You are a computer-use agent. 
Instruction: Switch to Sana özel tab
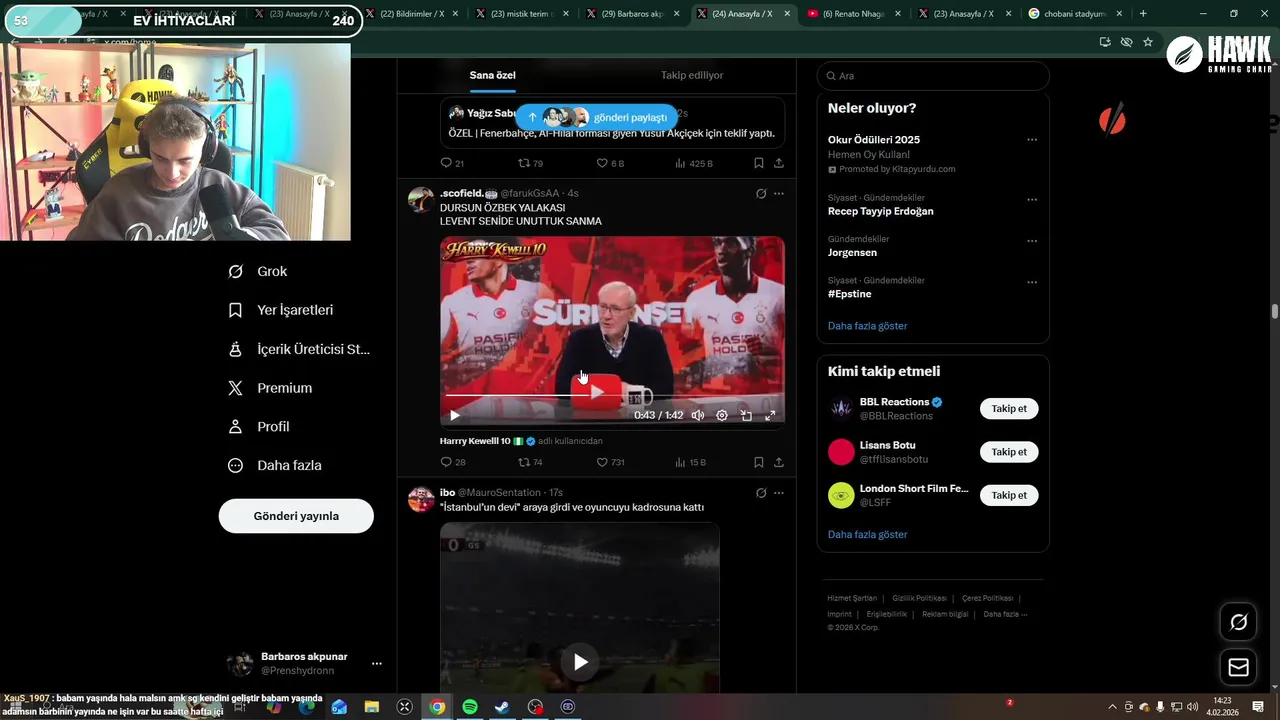(x=493, y=75)
